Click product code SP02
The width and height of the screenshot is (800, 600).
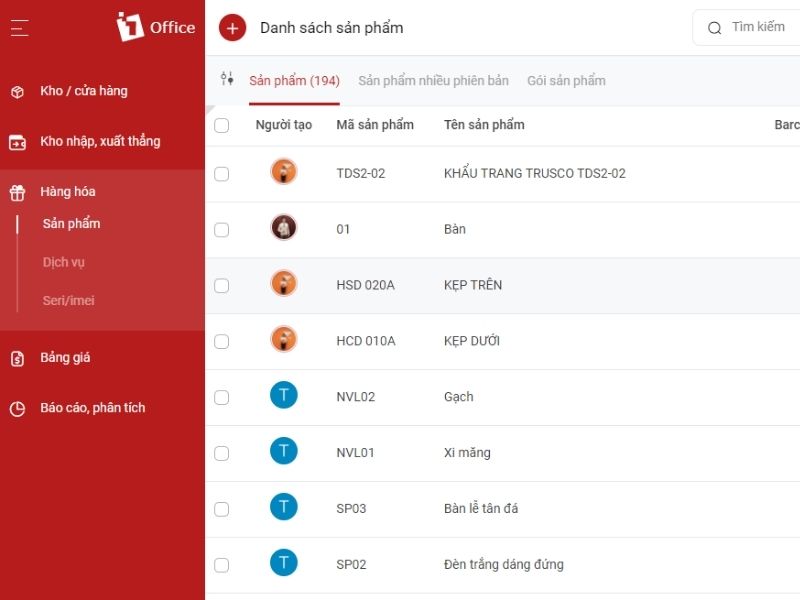[x=351, y=564]
